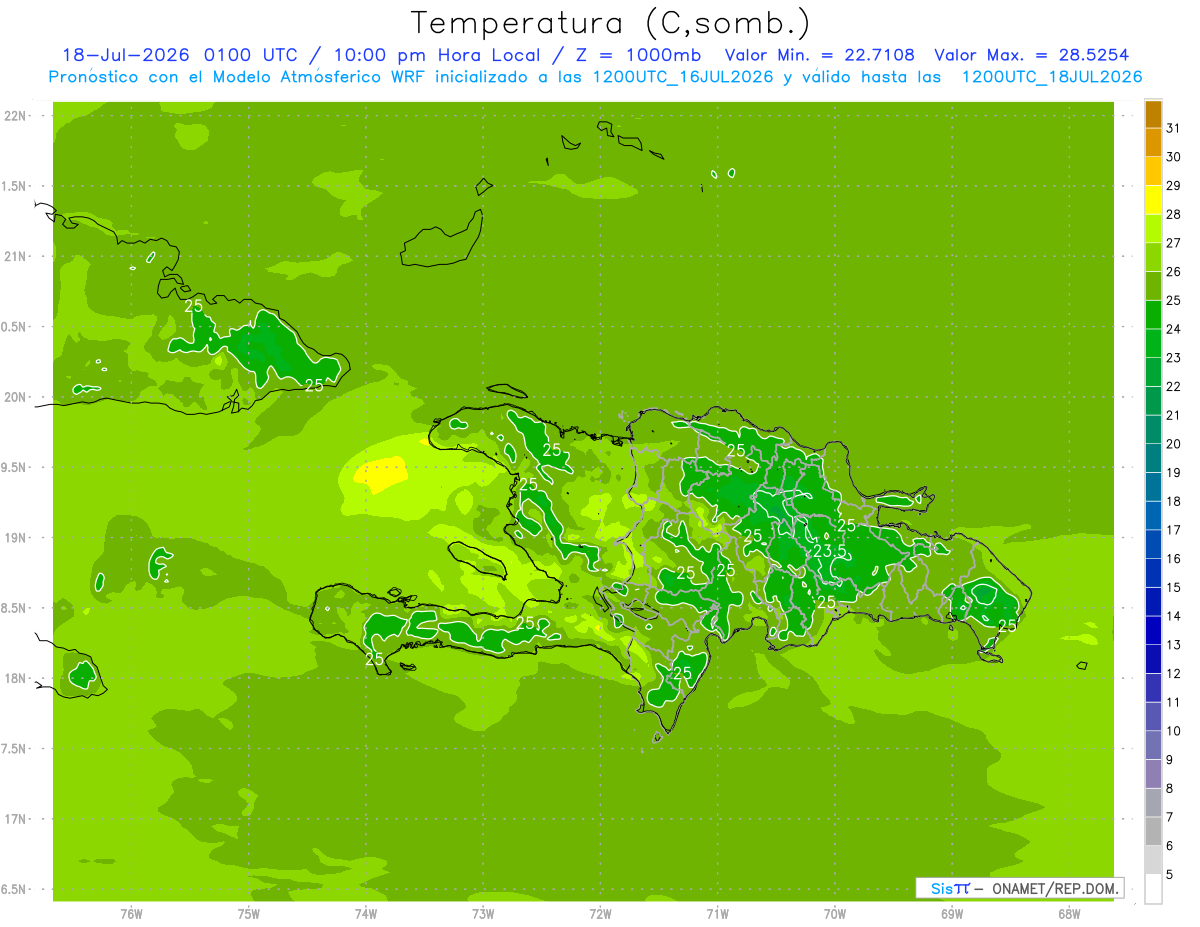Click the '70W' longitude label
The height and width of the screenshot is (927, 1200).
click(835, 914)
